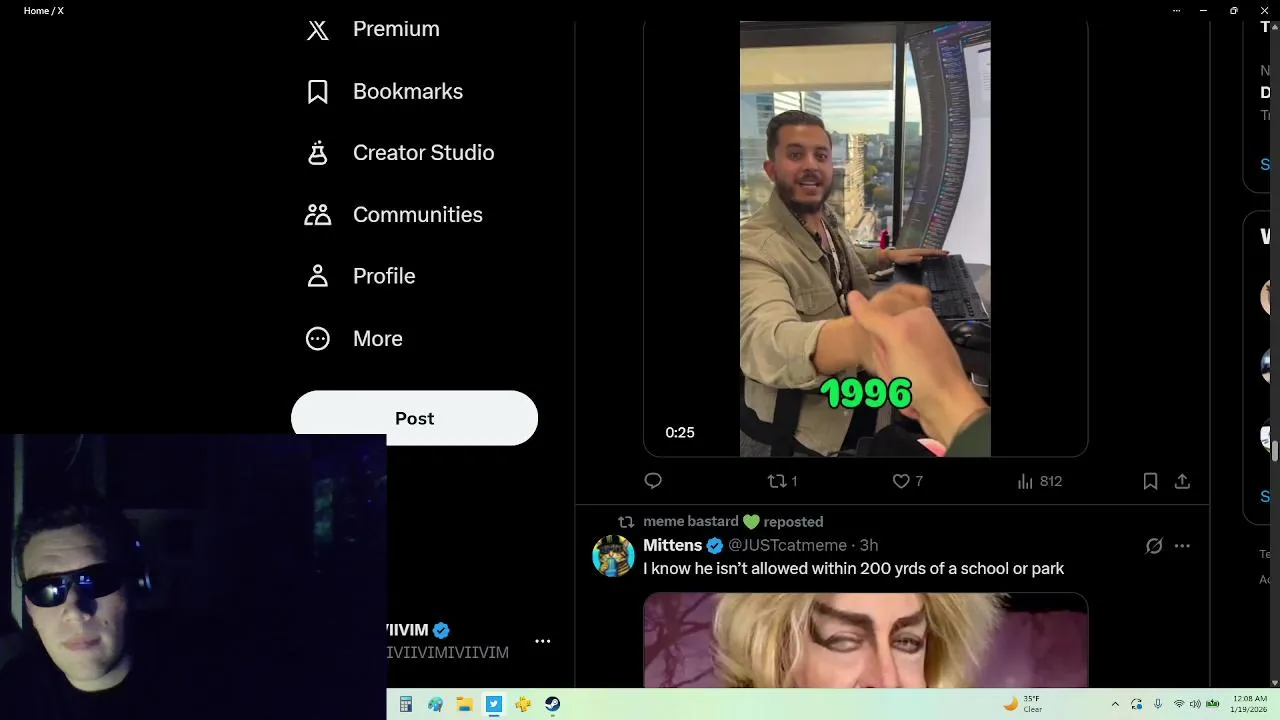This screenshot has width=1280, height=720.
Task: Open the @JUSTcatmeme profile link
Action: pos(787,545)
